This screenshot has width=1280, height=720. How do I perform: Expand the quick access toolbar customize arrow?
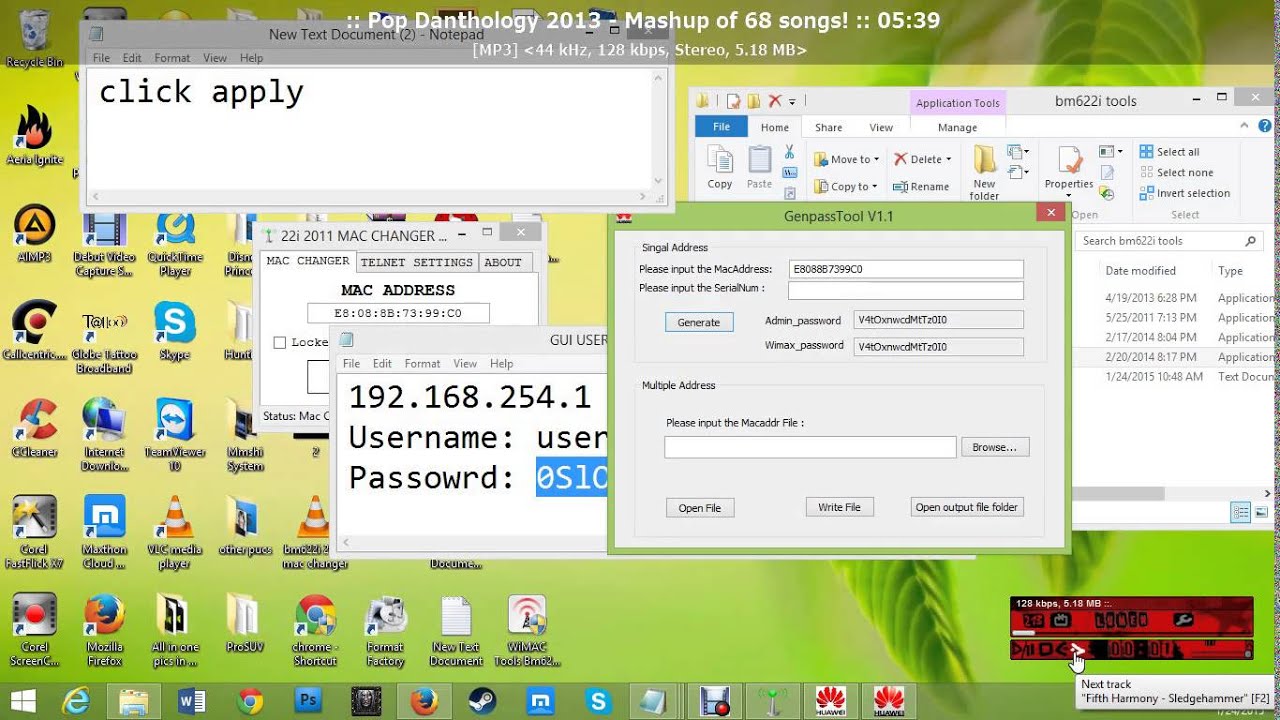[x=792, y=101]
